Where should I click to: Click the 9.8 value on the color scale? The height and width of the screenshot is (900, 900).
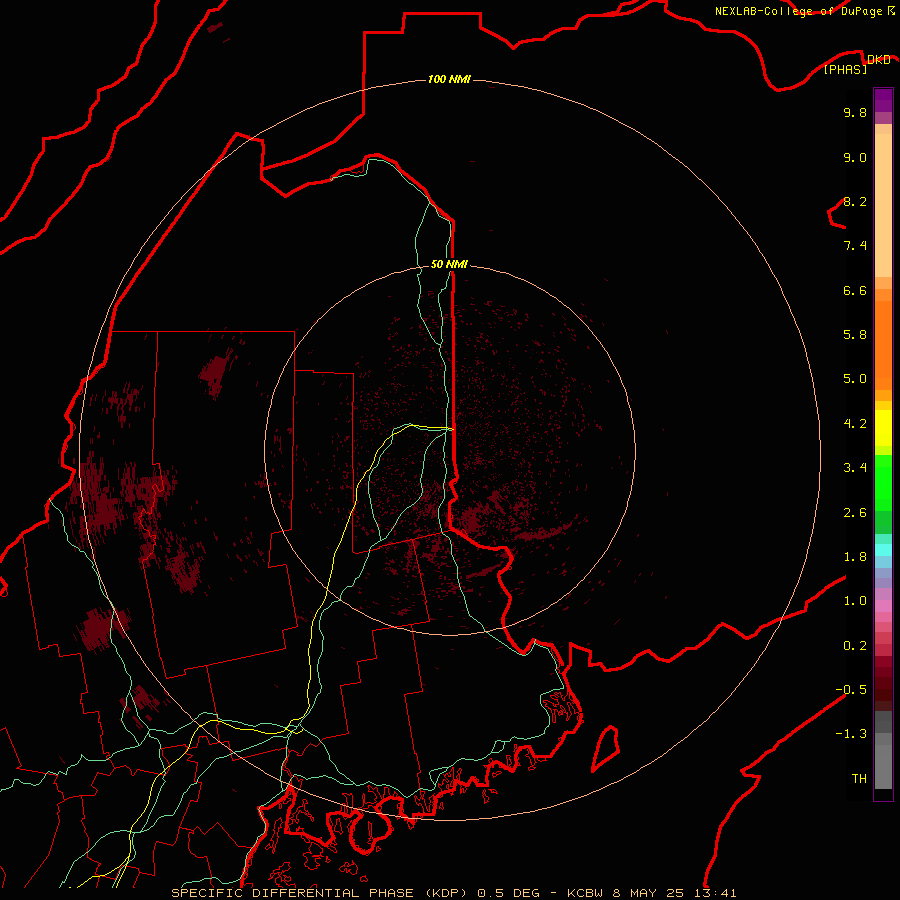click(x=855, y=112)
